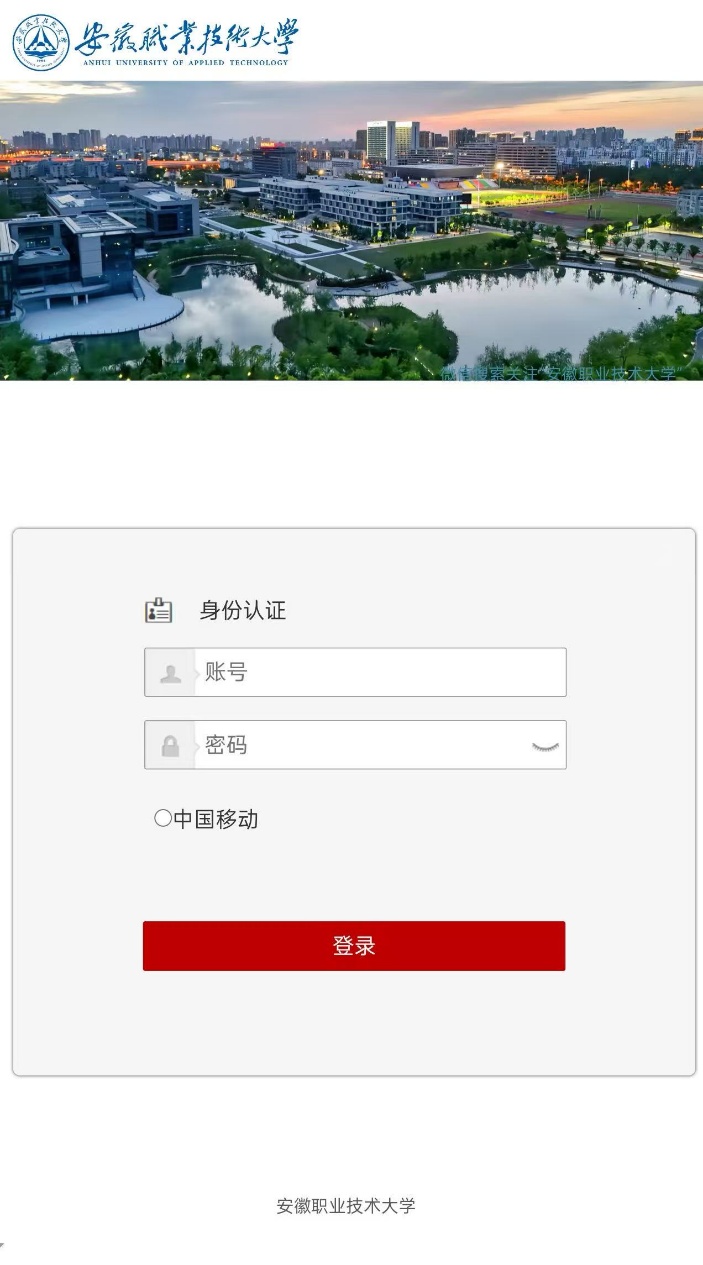This screenshot has width=703, height=1265.
Task: Focus the 账号 account input field
Action: (356, 672)
